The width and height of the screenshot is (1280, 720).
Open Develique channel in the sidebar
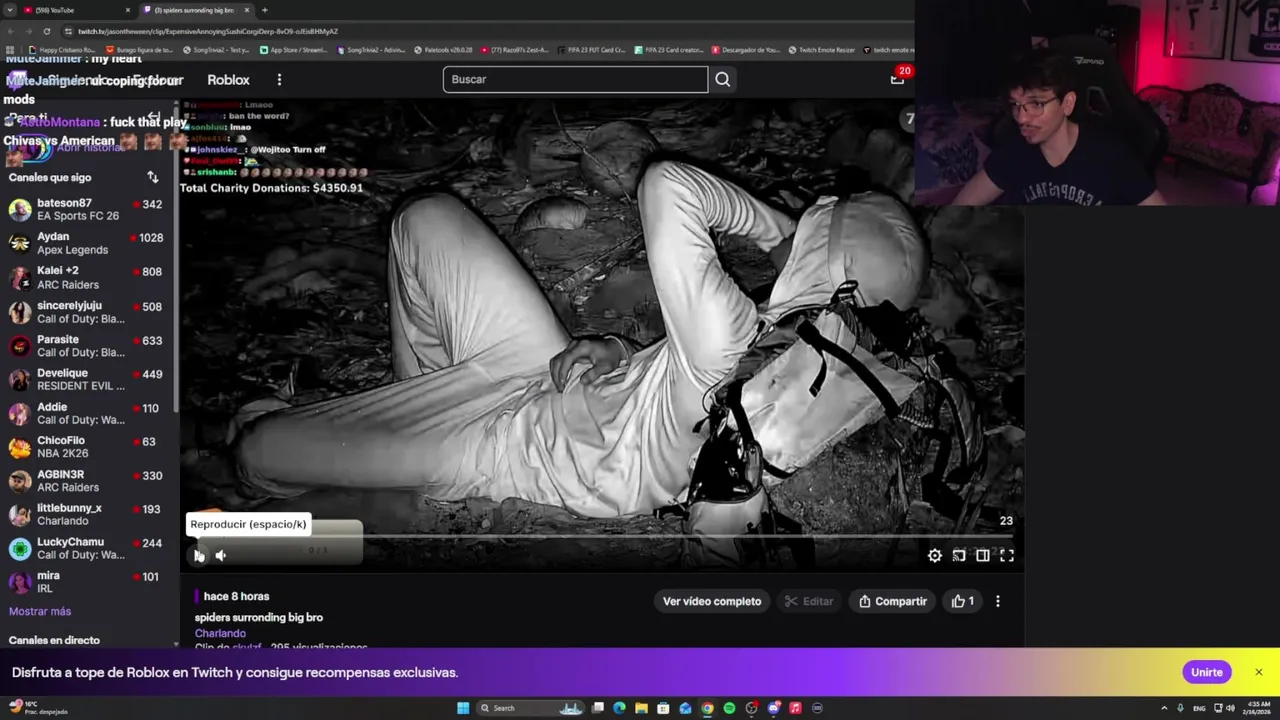pyautogui.click(x=87, y=379)
